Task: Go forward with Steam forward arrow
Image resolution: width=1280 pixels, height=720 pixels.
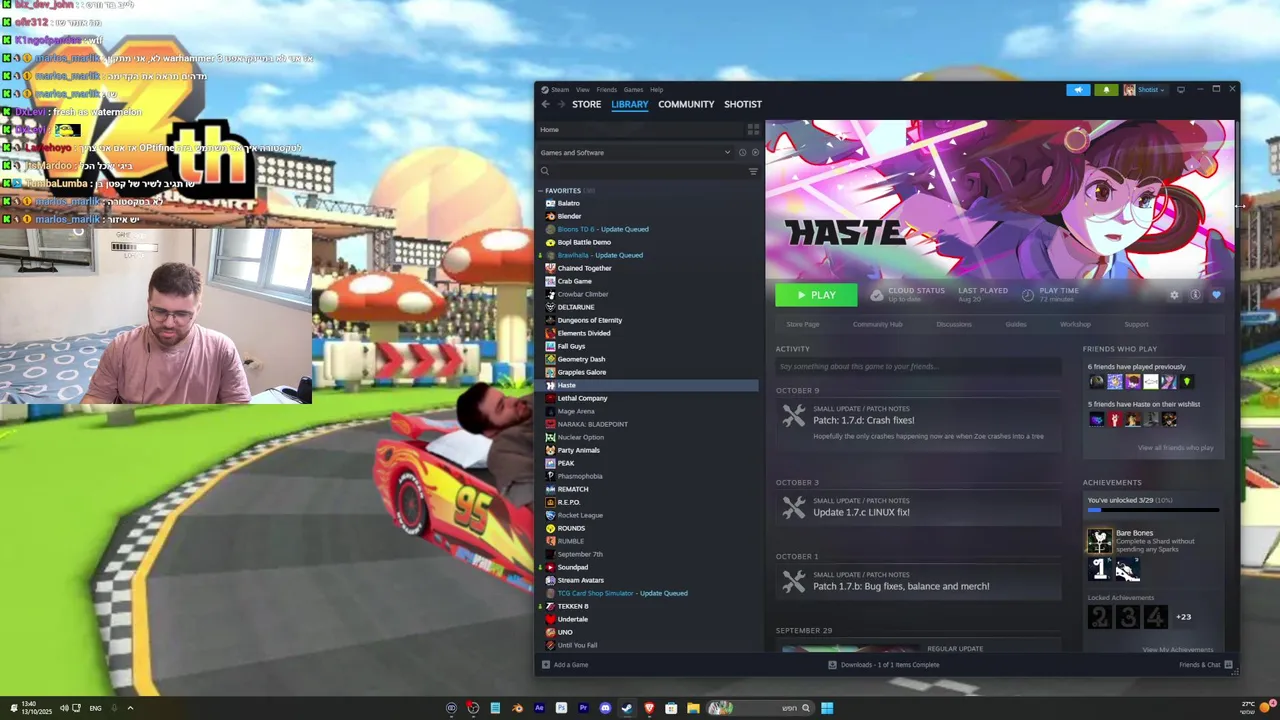Action: (x=561, y=104)
